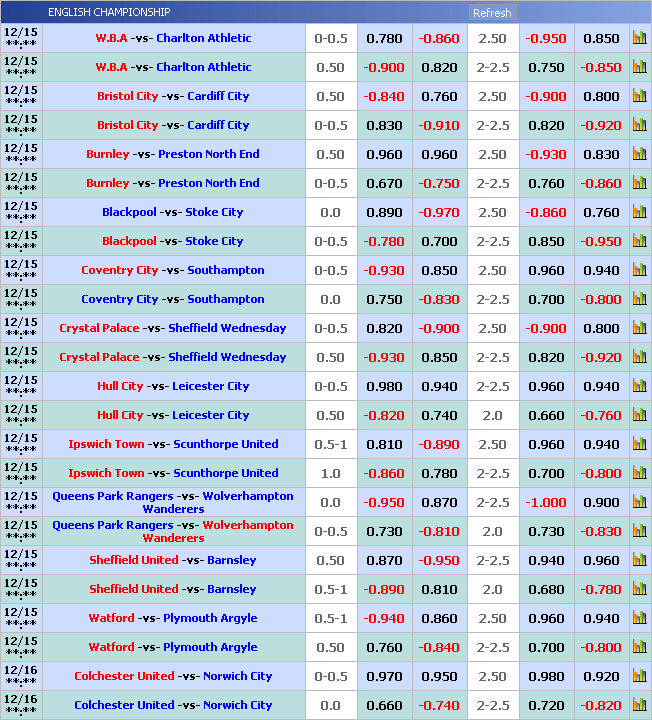Select -0.940 odds in Watford vs Plymouth Argyle row
The image size is (652, 720).
click(384, 618)
